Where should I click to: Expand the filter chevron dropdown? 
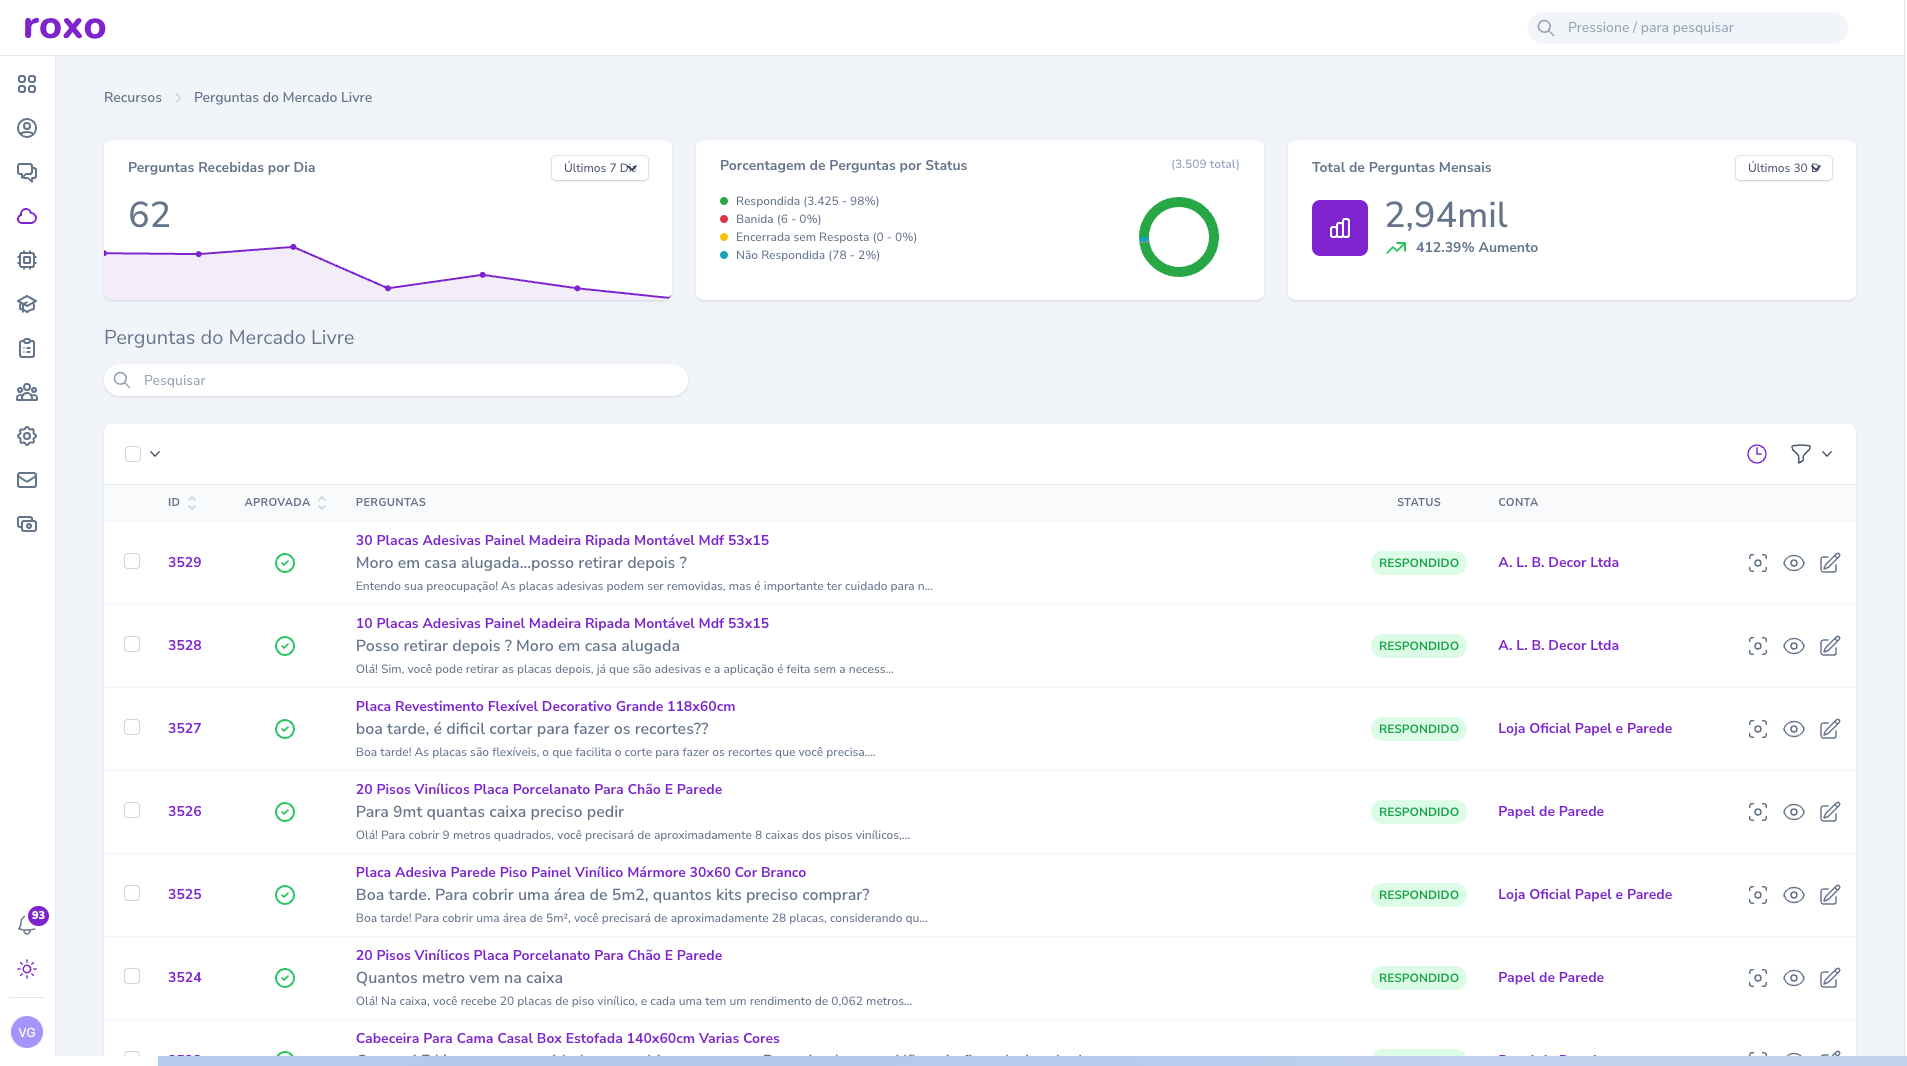coord(1827,454)
